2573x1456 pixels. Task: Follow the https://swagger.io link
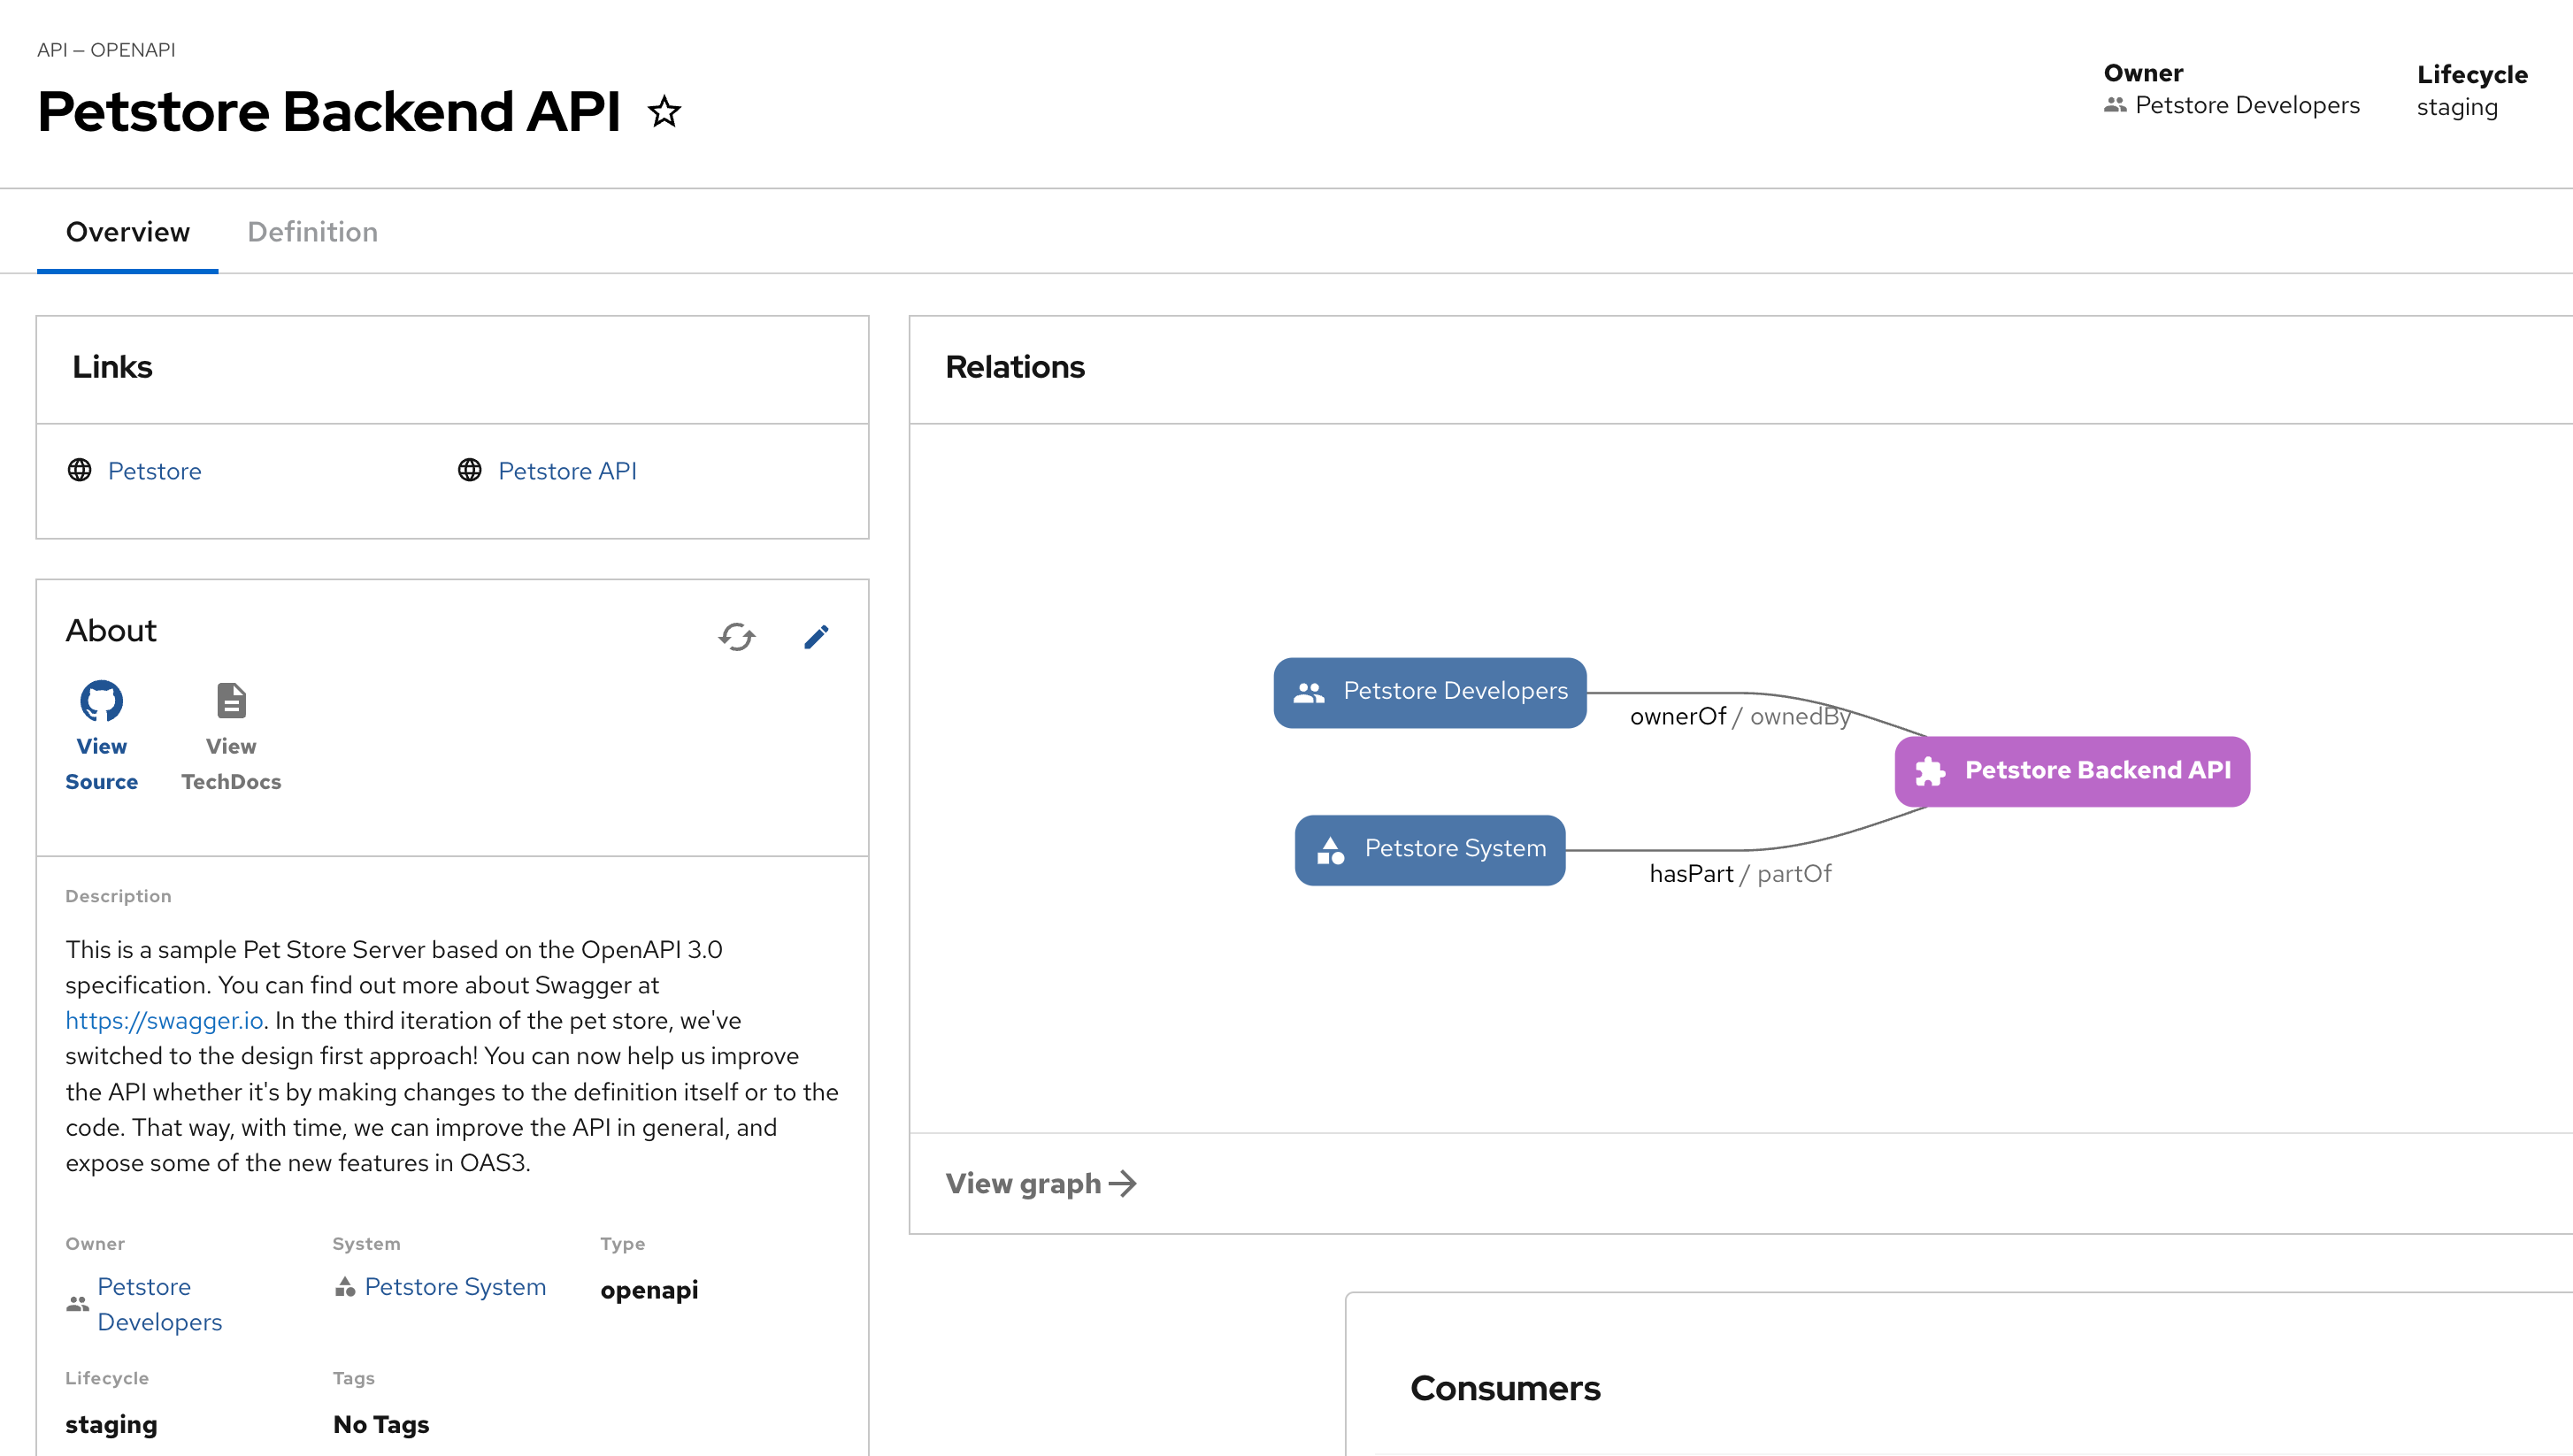pos(165,1021)
